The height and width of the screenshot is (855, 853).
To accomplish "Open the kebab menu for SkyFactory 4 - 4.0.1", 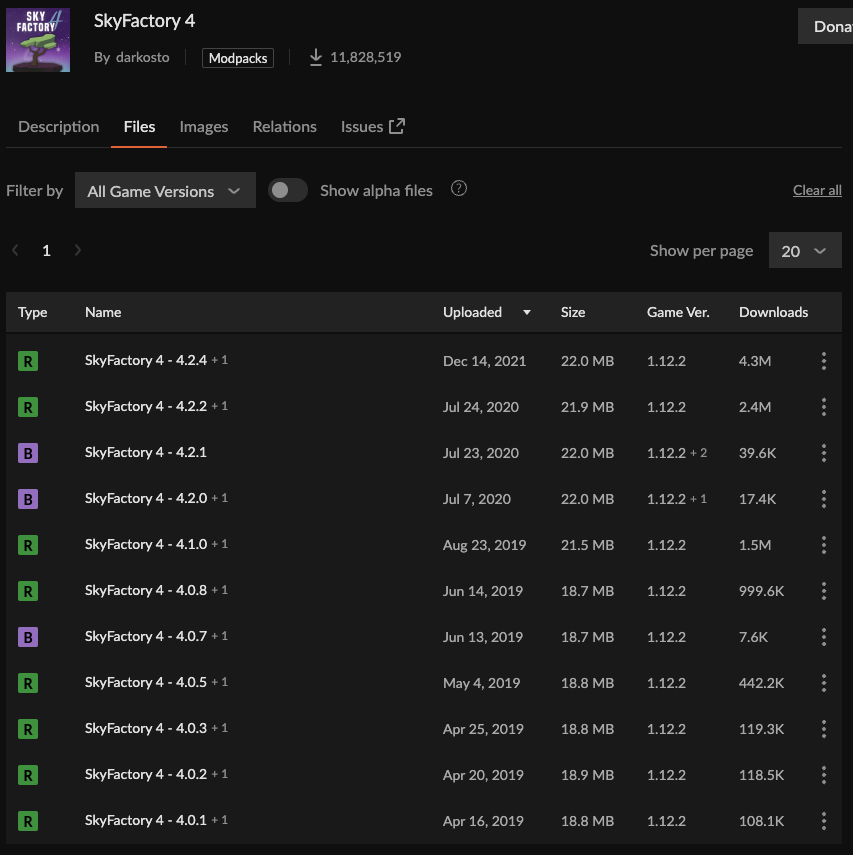I will pyautogui.click(x=824, y=821).
